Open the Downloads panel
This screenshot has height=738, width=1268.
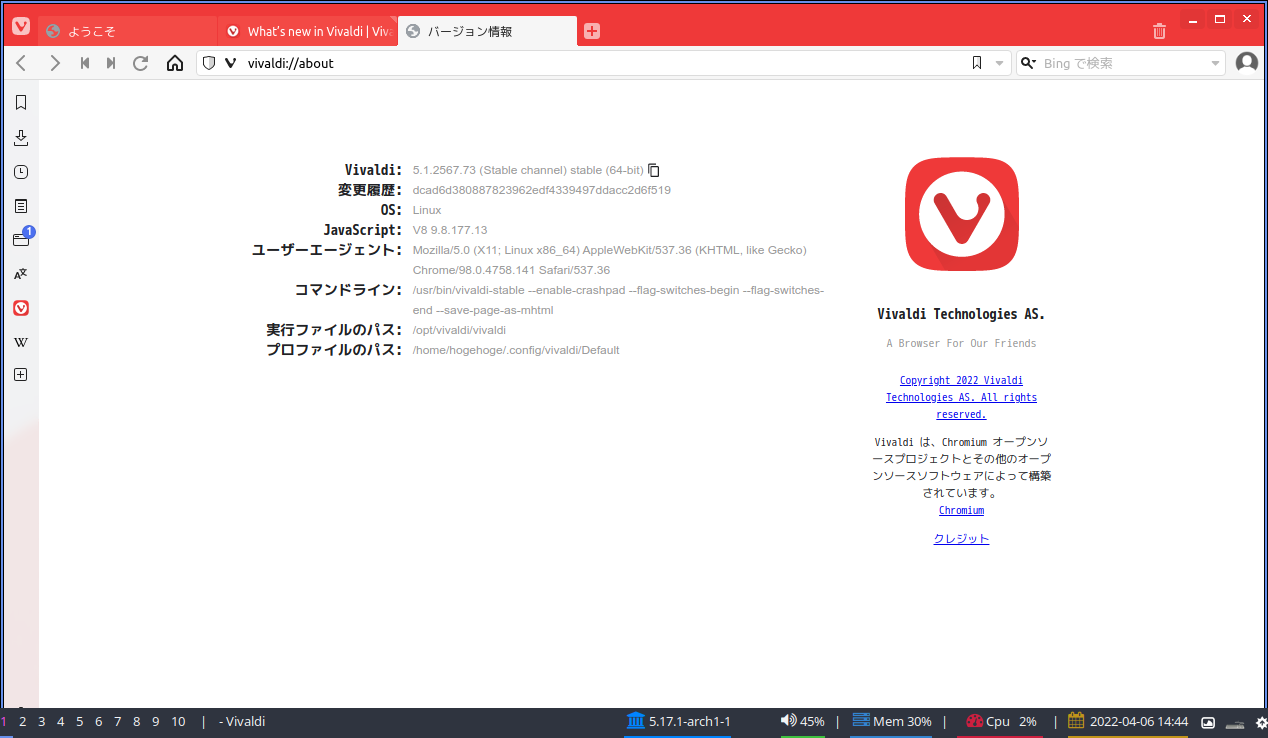tap(21, 138)
